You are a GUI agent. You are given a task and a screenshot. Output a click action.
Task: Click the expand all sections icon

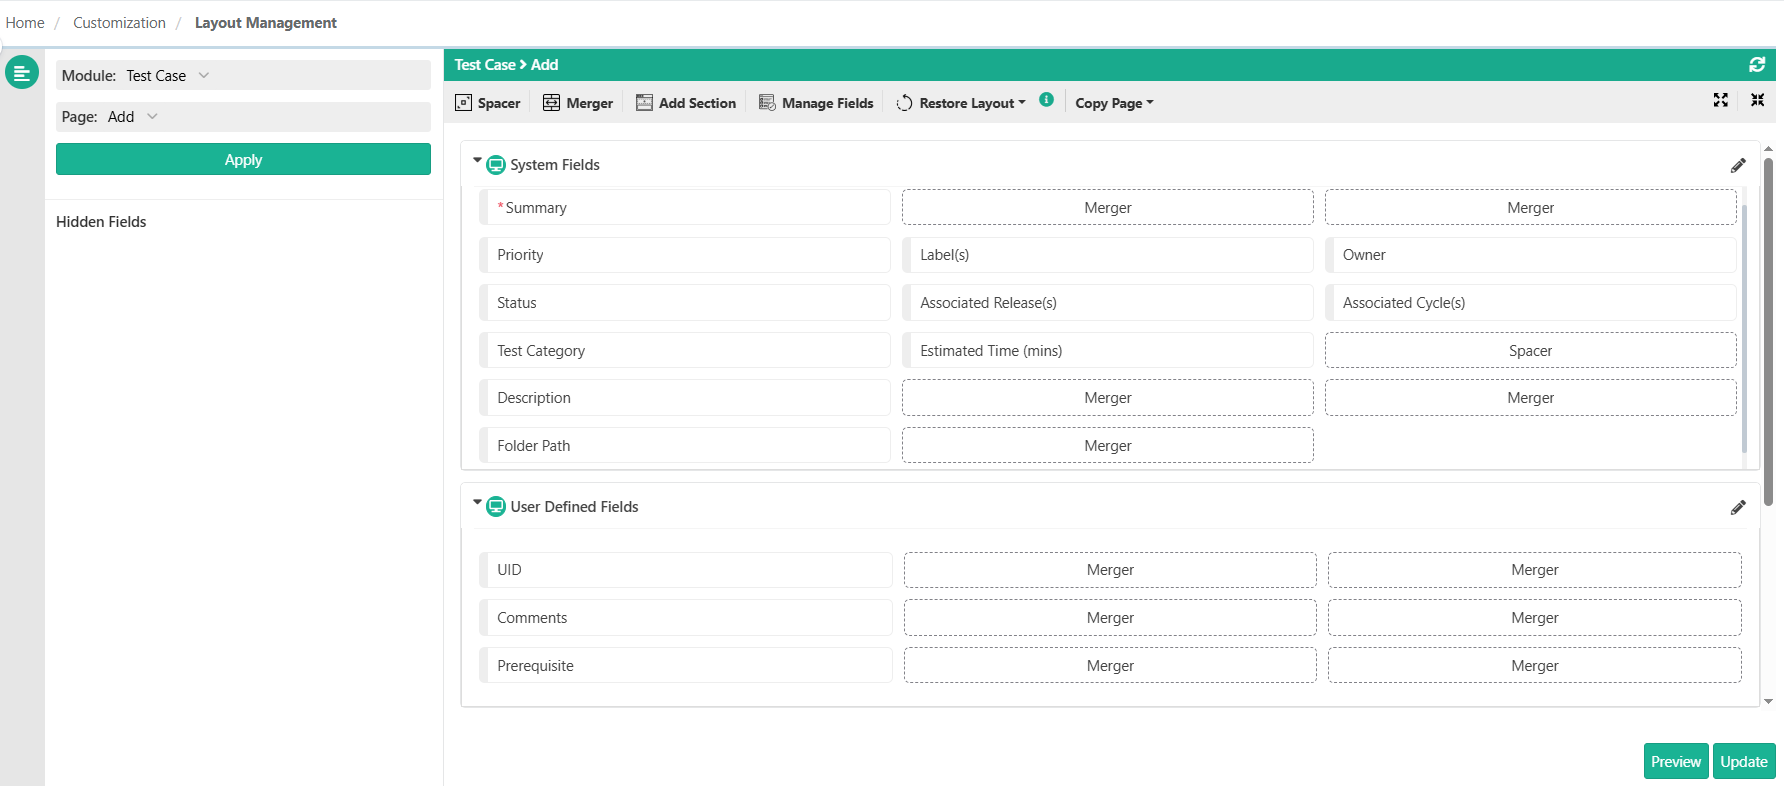[x=1720, y=100]
